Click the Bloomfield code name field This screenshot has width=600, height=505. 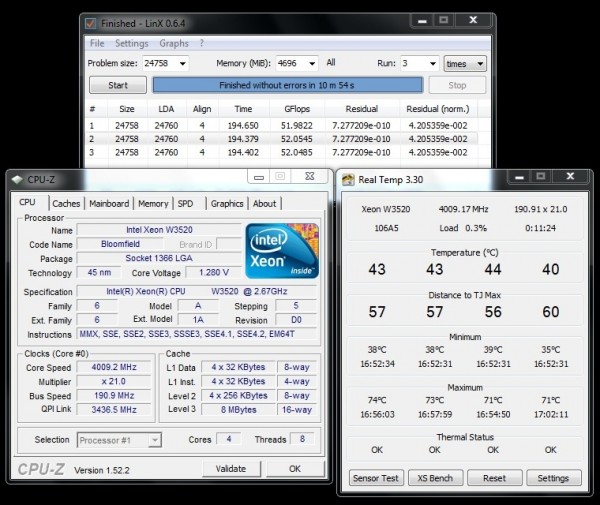pyautogui.click(x=121, y=244)
